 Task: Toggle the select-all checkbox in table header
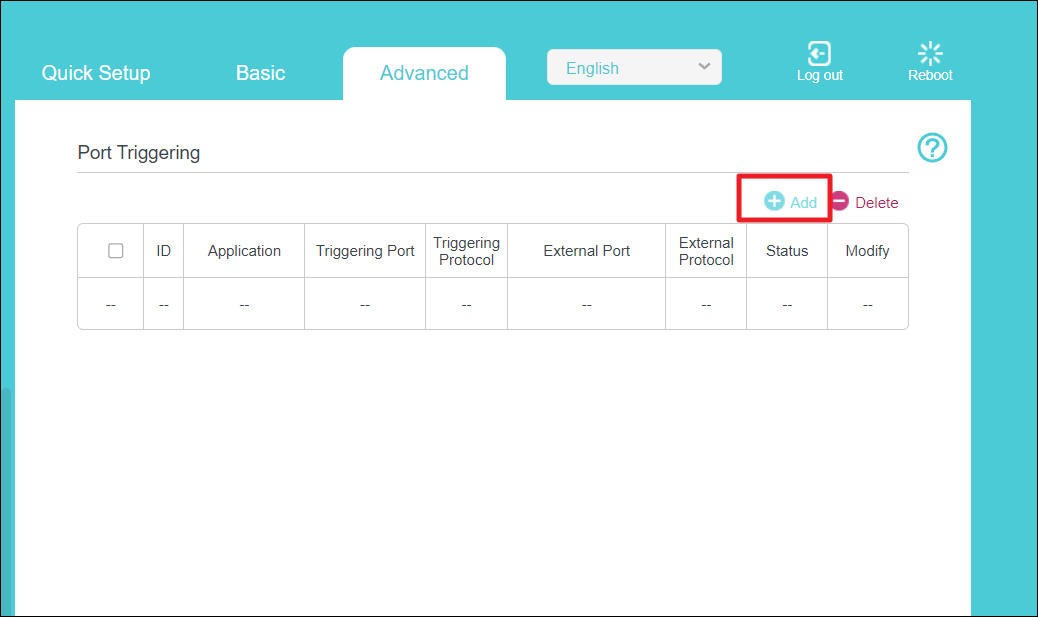point(115,251)
